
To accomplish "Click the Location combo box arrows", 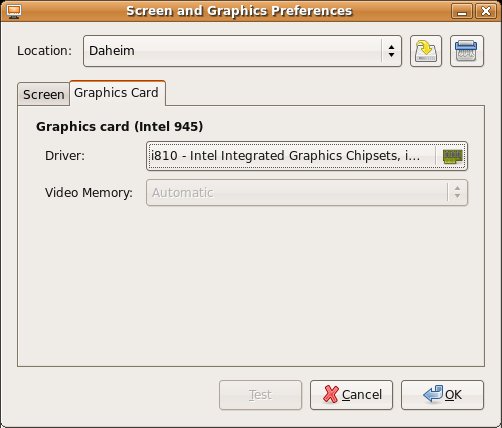I will pyautogui.click(x=391, y=51).
